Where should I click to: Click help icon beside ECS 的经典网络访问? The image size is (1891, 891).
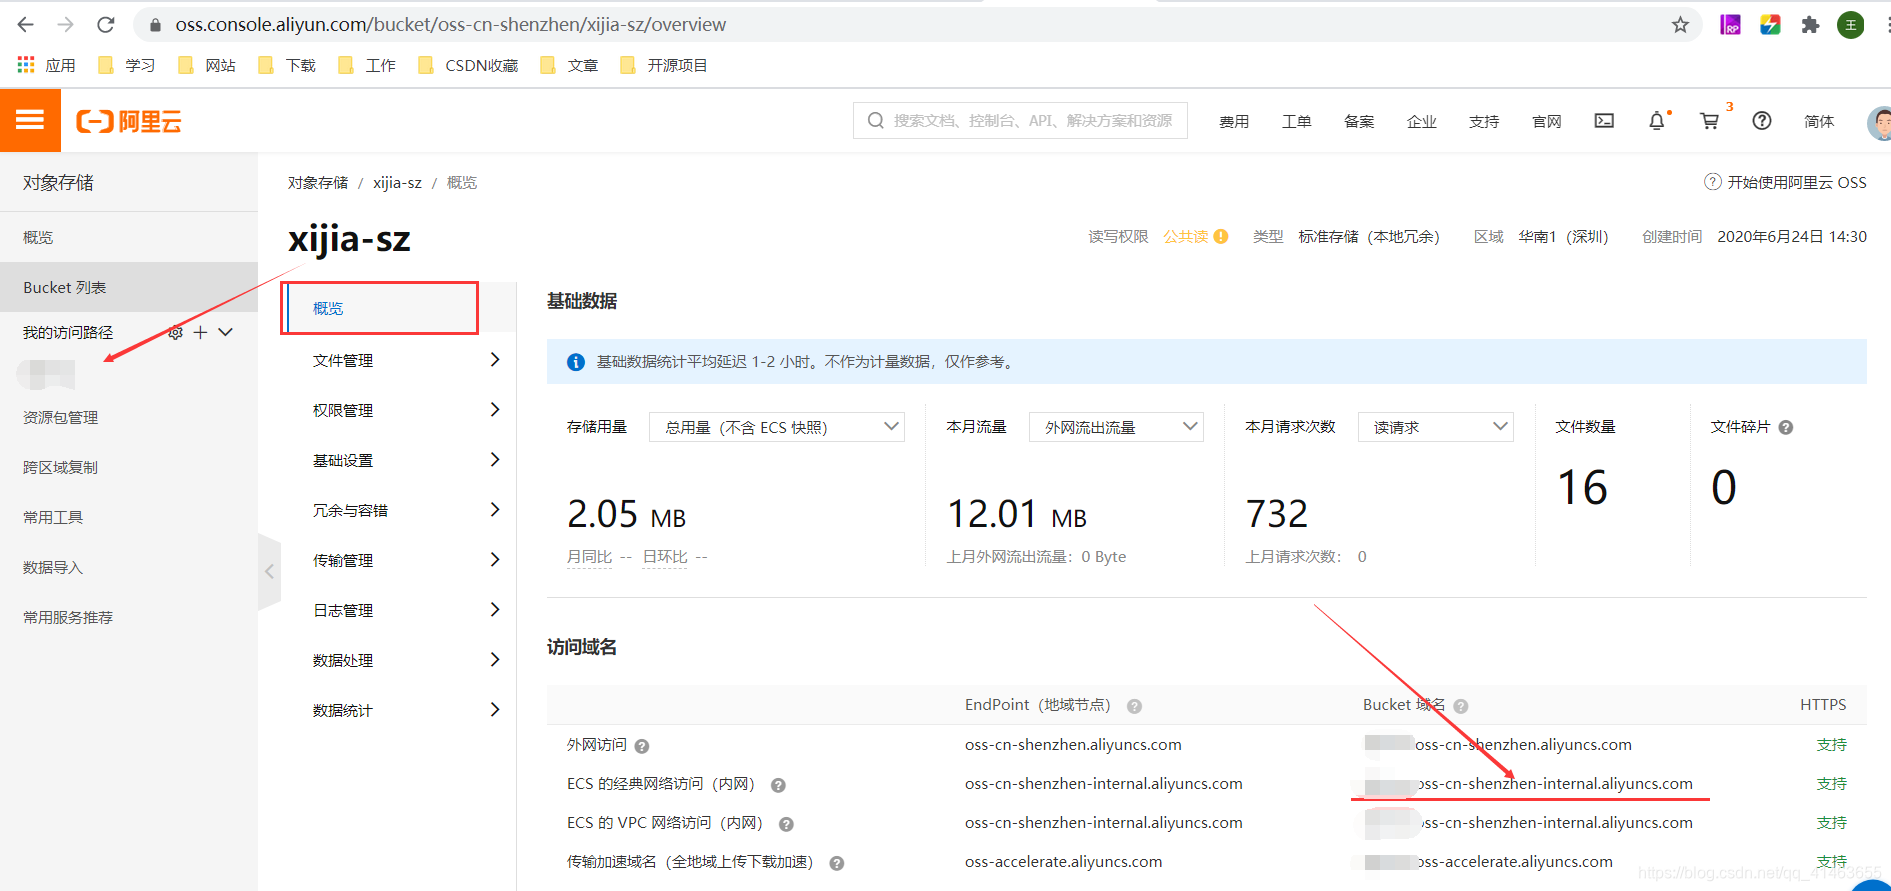tap(778, 785)
